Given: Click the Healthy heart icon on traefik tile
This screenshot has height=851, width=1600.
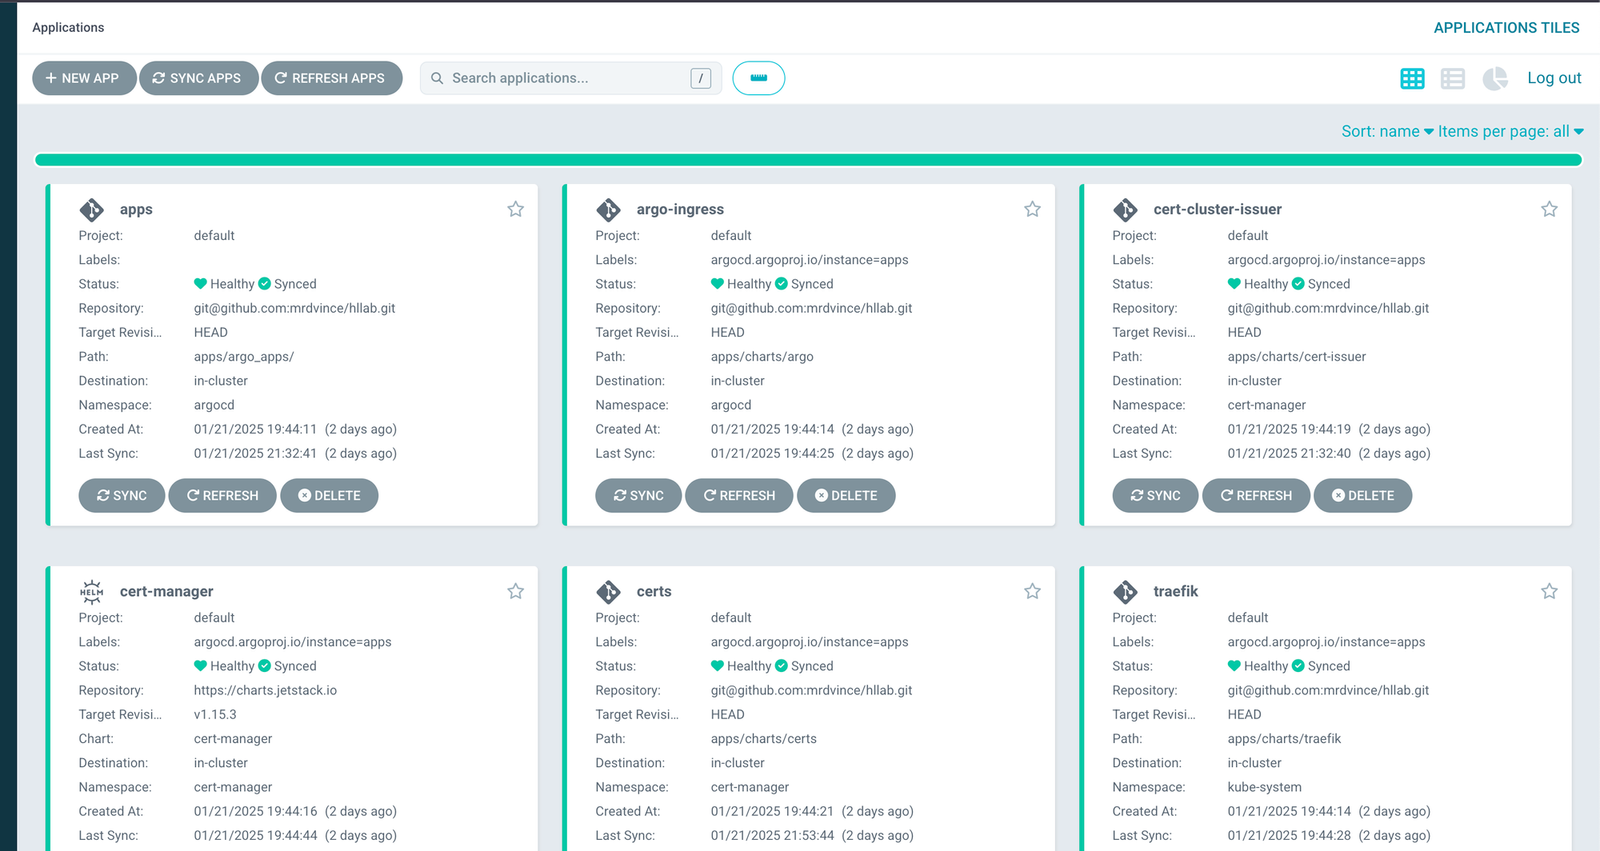Looking at the screenshot, I should 1234,666.
